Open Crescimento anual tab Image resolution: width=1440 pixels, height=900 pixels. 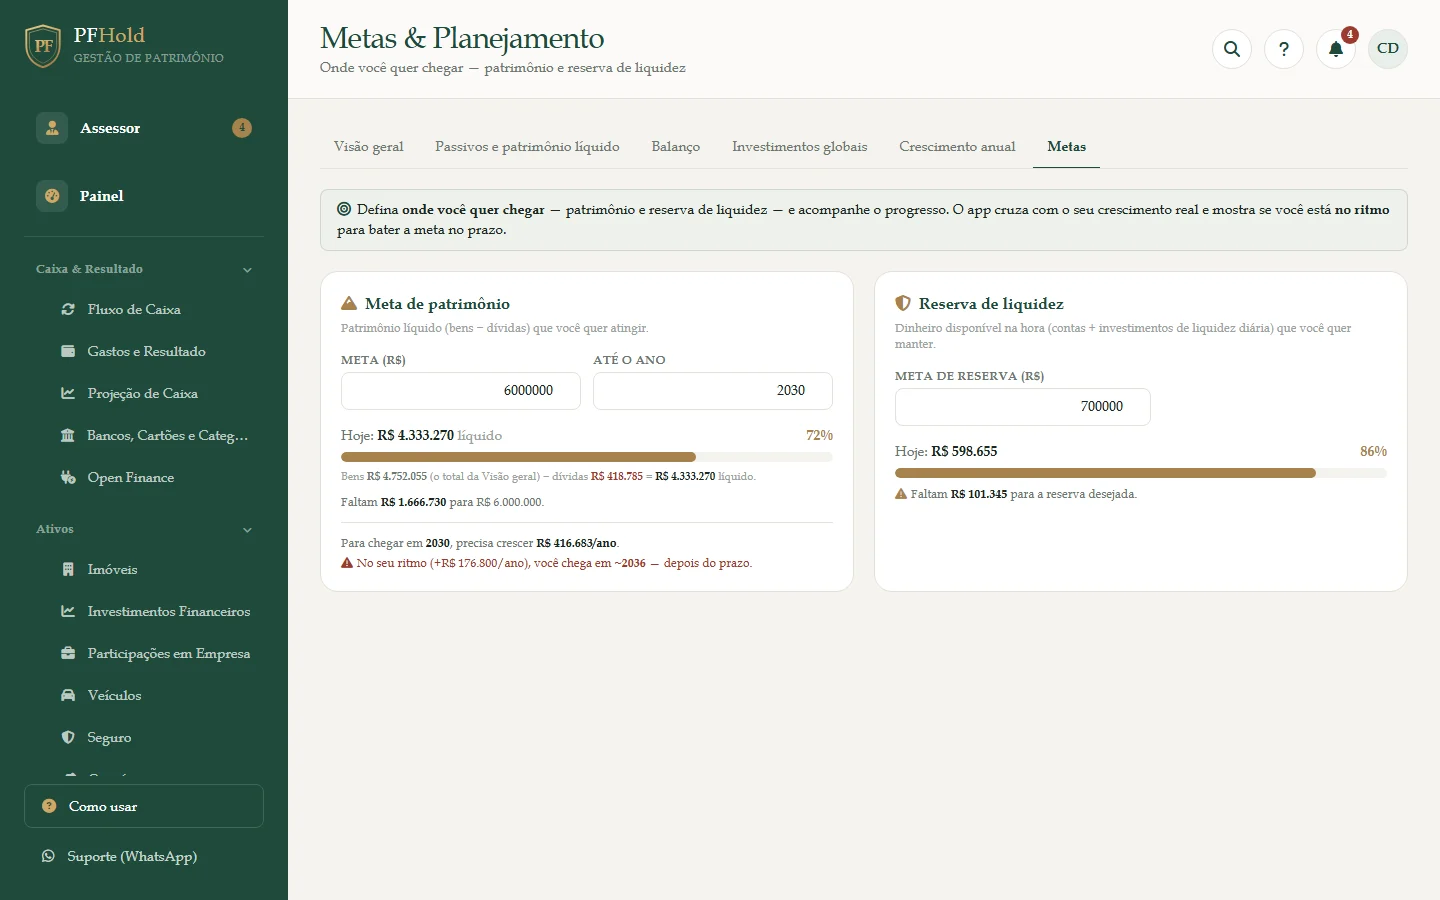point(957,146)
